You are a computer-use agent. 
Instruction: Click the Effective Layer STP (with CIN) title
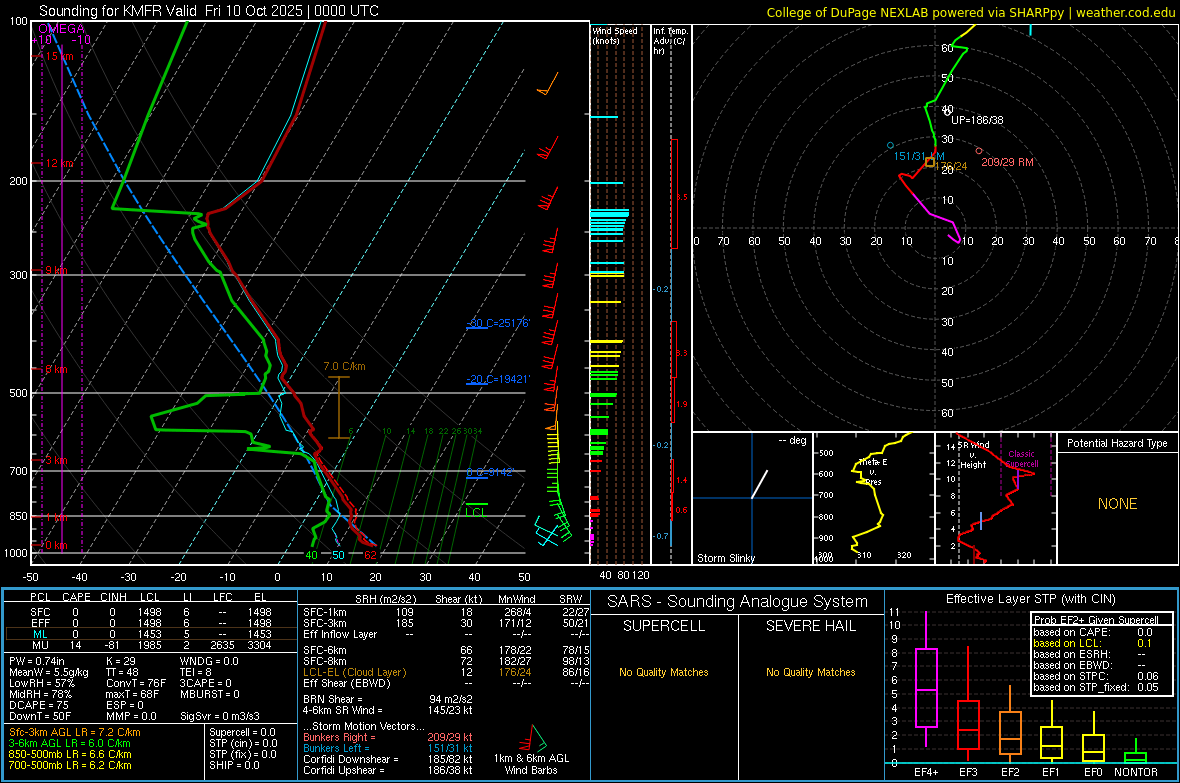(x=1030, y=599)
